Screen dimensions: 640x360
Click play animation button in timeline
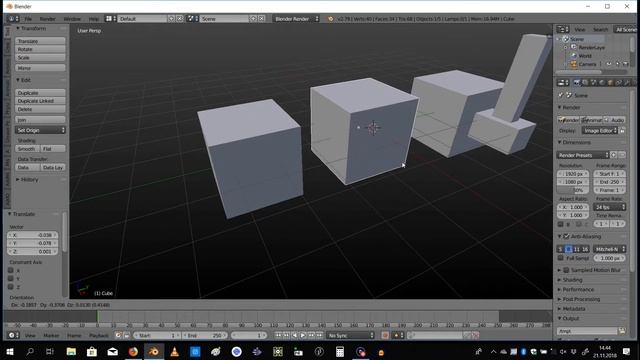click(303, 336)
